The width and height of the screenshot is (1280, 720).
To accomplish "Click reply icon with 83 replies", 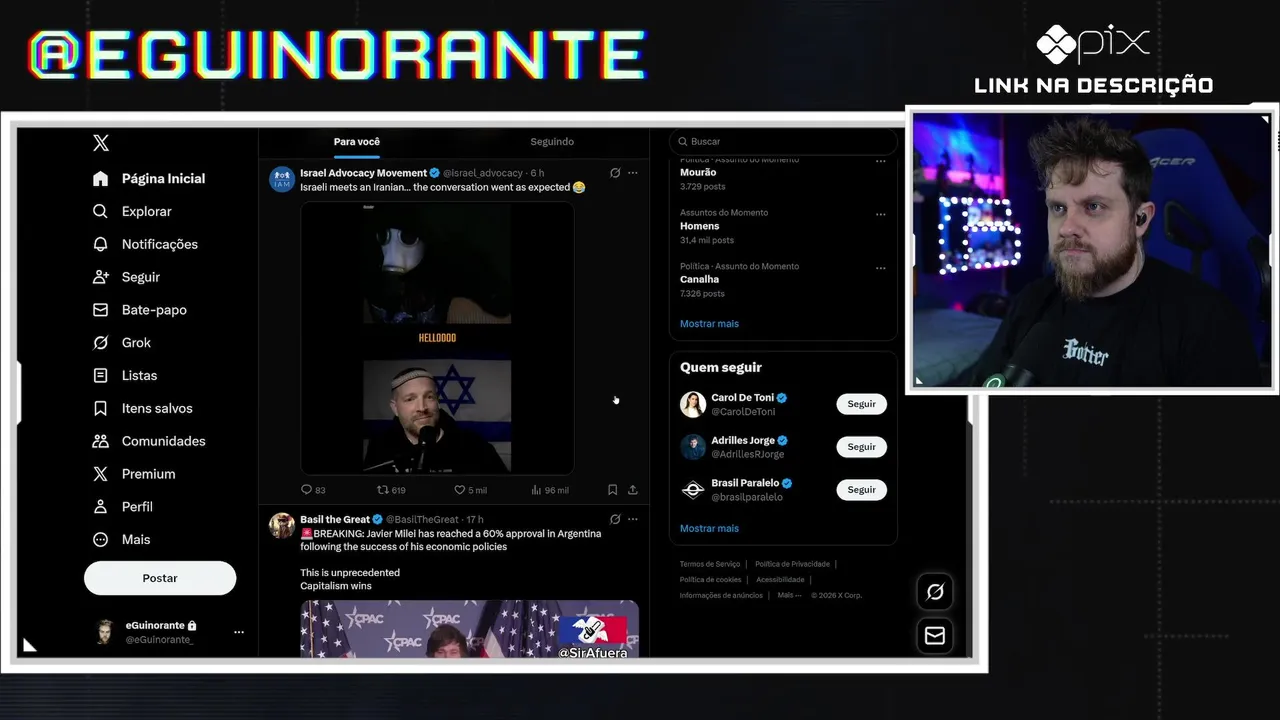I will tap(307, 490).
